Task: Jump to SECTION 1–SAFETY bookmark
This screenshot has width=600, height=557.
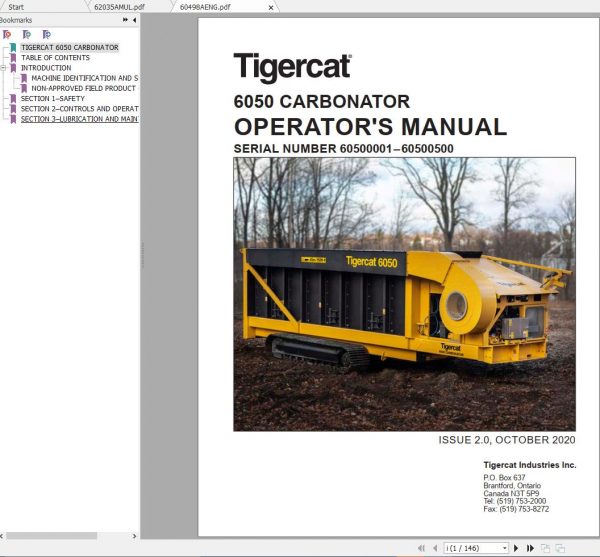Action: [x=53, y=99]
